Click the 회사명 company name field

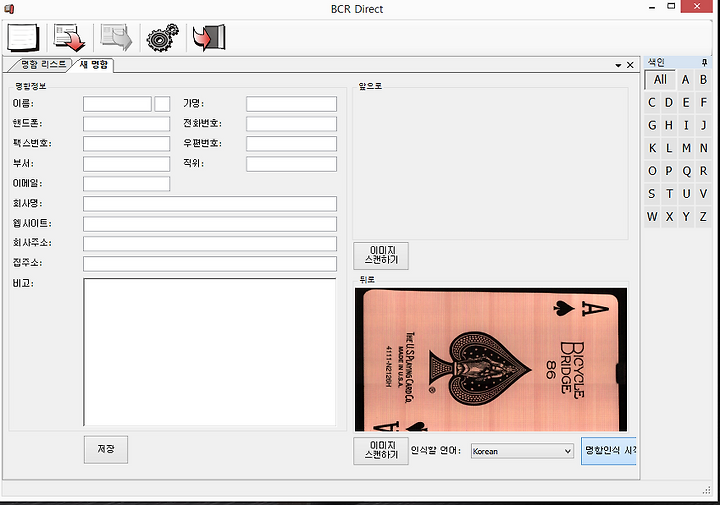(210, 204)
